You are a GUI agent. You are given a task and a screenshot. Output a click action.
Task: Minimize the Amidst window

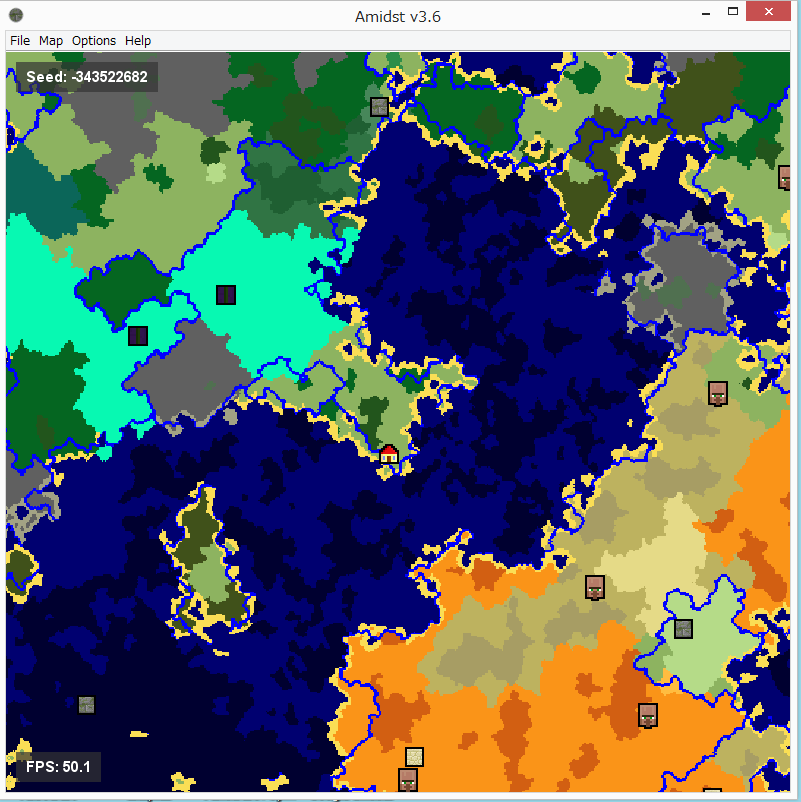(x=706, y=12)
